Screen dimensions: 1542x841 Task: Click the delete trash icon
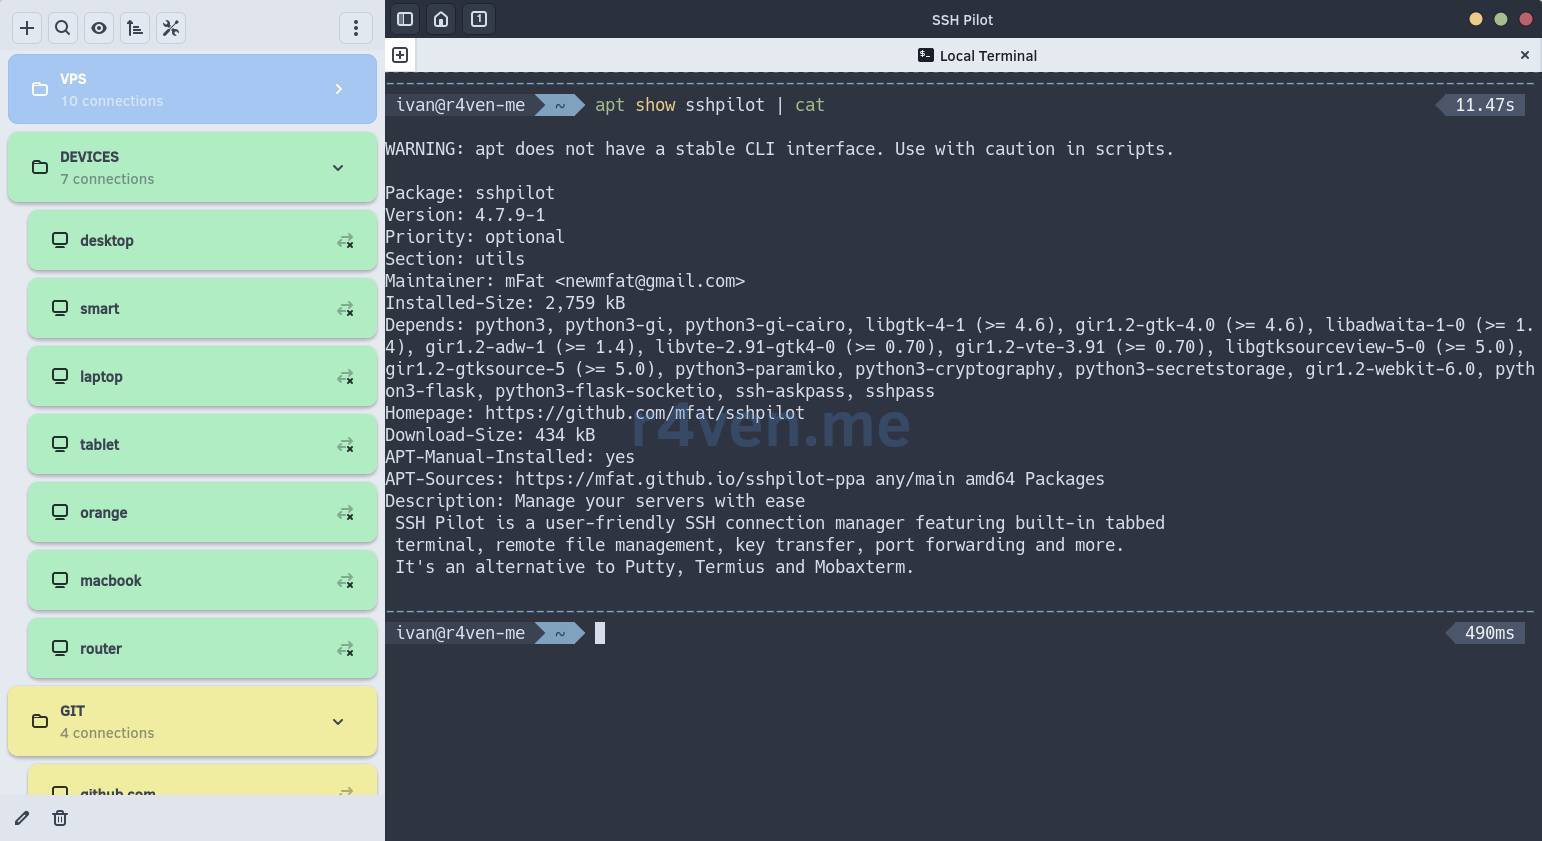[x=60, y=818]
